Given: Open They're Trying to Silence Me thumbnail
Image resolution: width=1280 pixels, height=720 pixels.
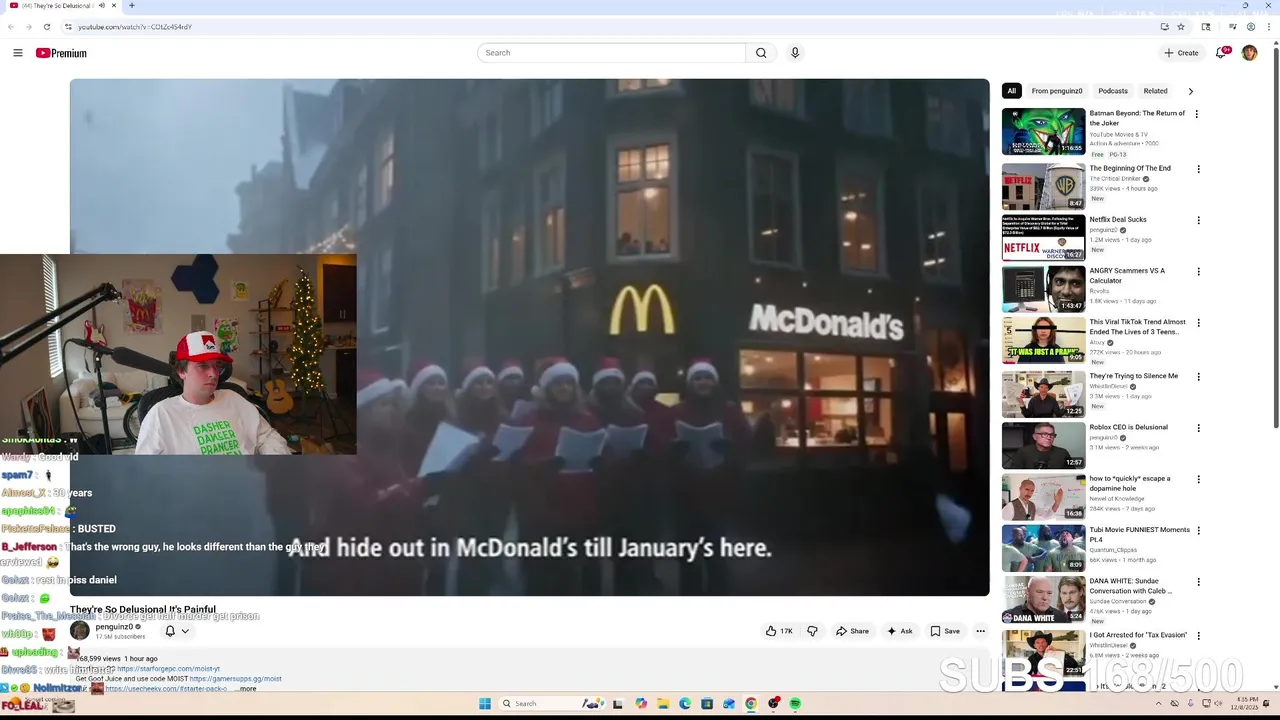Looking at the screenshot, I should click(x=1043, y=394).
